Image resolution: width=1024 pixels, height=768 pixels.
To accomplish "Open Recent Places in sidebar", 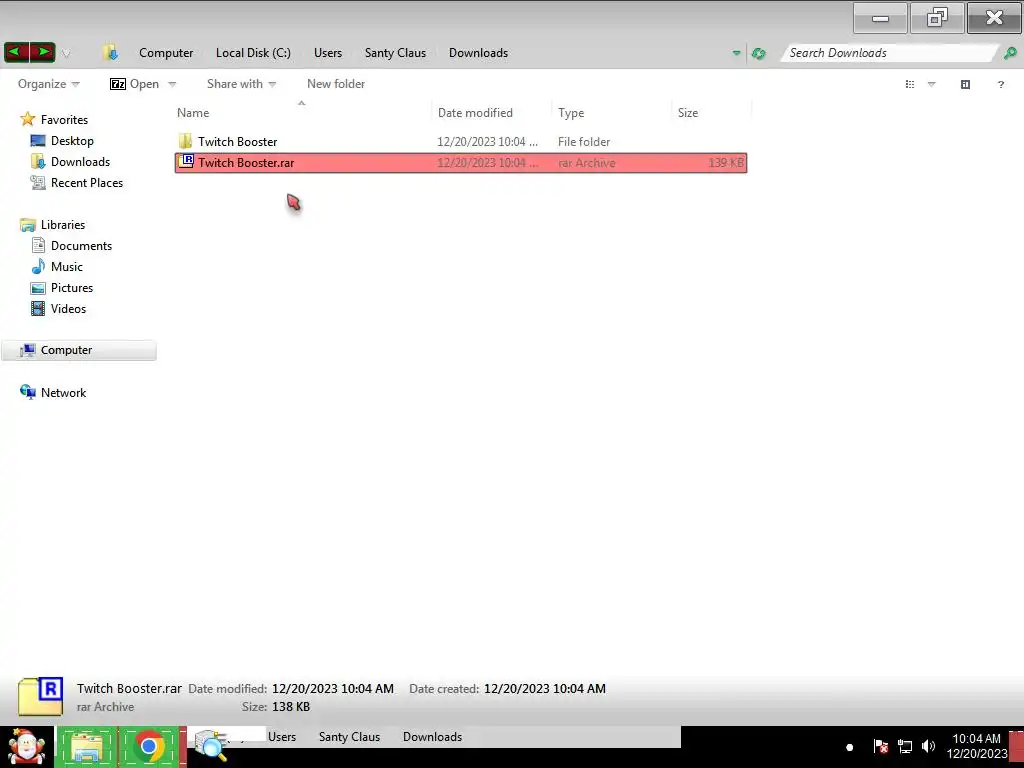I will point(87,183).
